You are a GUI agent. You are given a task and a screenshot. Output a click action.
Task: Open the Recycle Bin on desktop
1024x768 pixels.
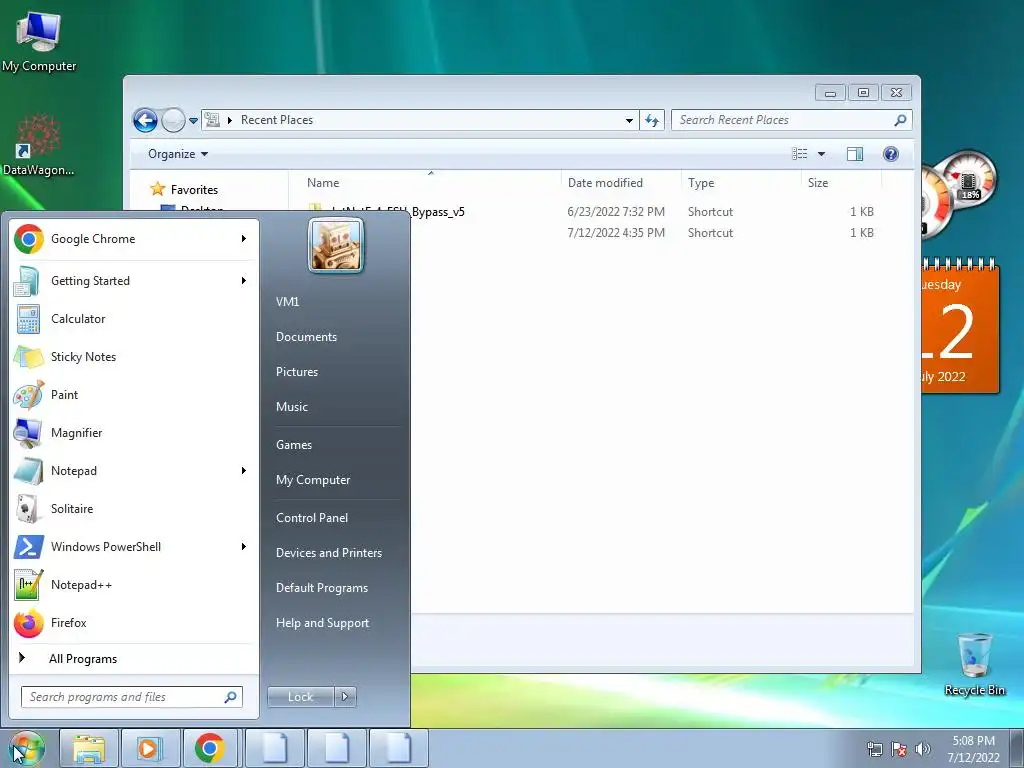pyautogui.click(x=974, y=664)
